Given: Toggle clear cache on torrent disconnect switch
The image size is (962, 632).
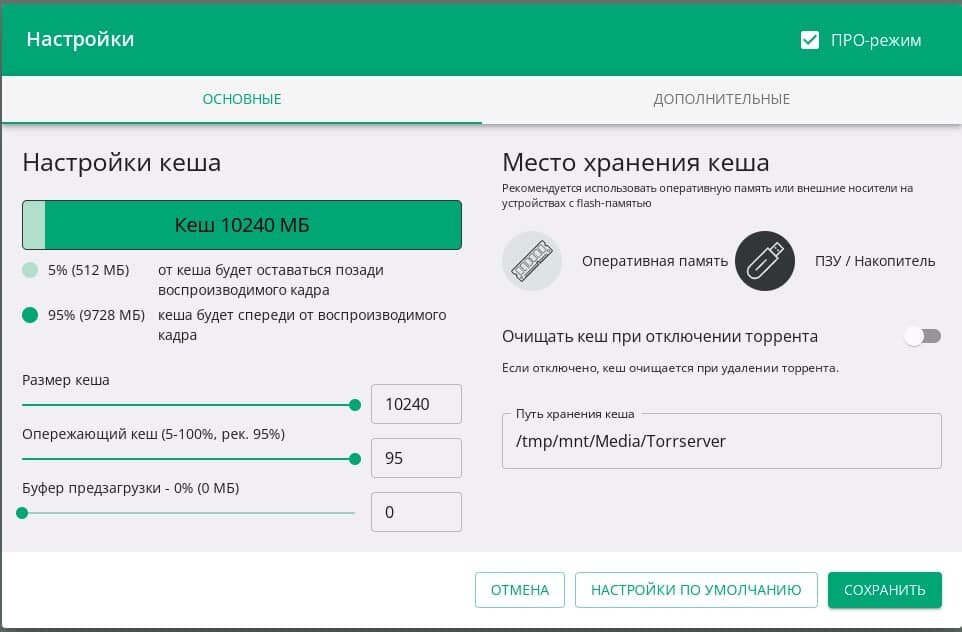Looking at the screenshot, I should [x=922, y=337].
